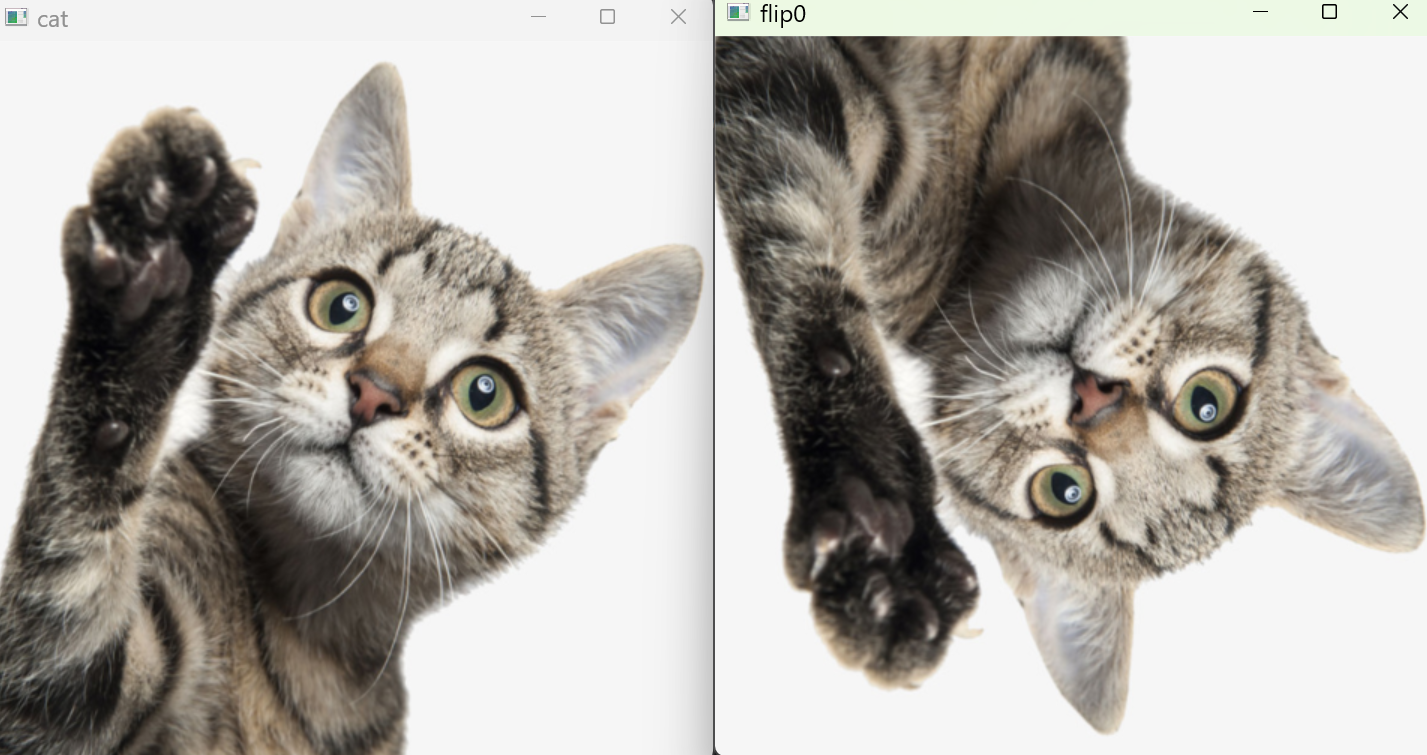Screen dimensions: 1427x755
Task: Click the flip0 window's title bar app icon
Action: coord(738,12)
